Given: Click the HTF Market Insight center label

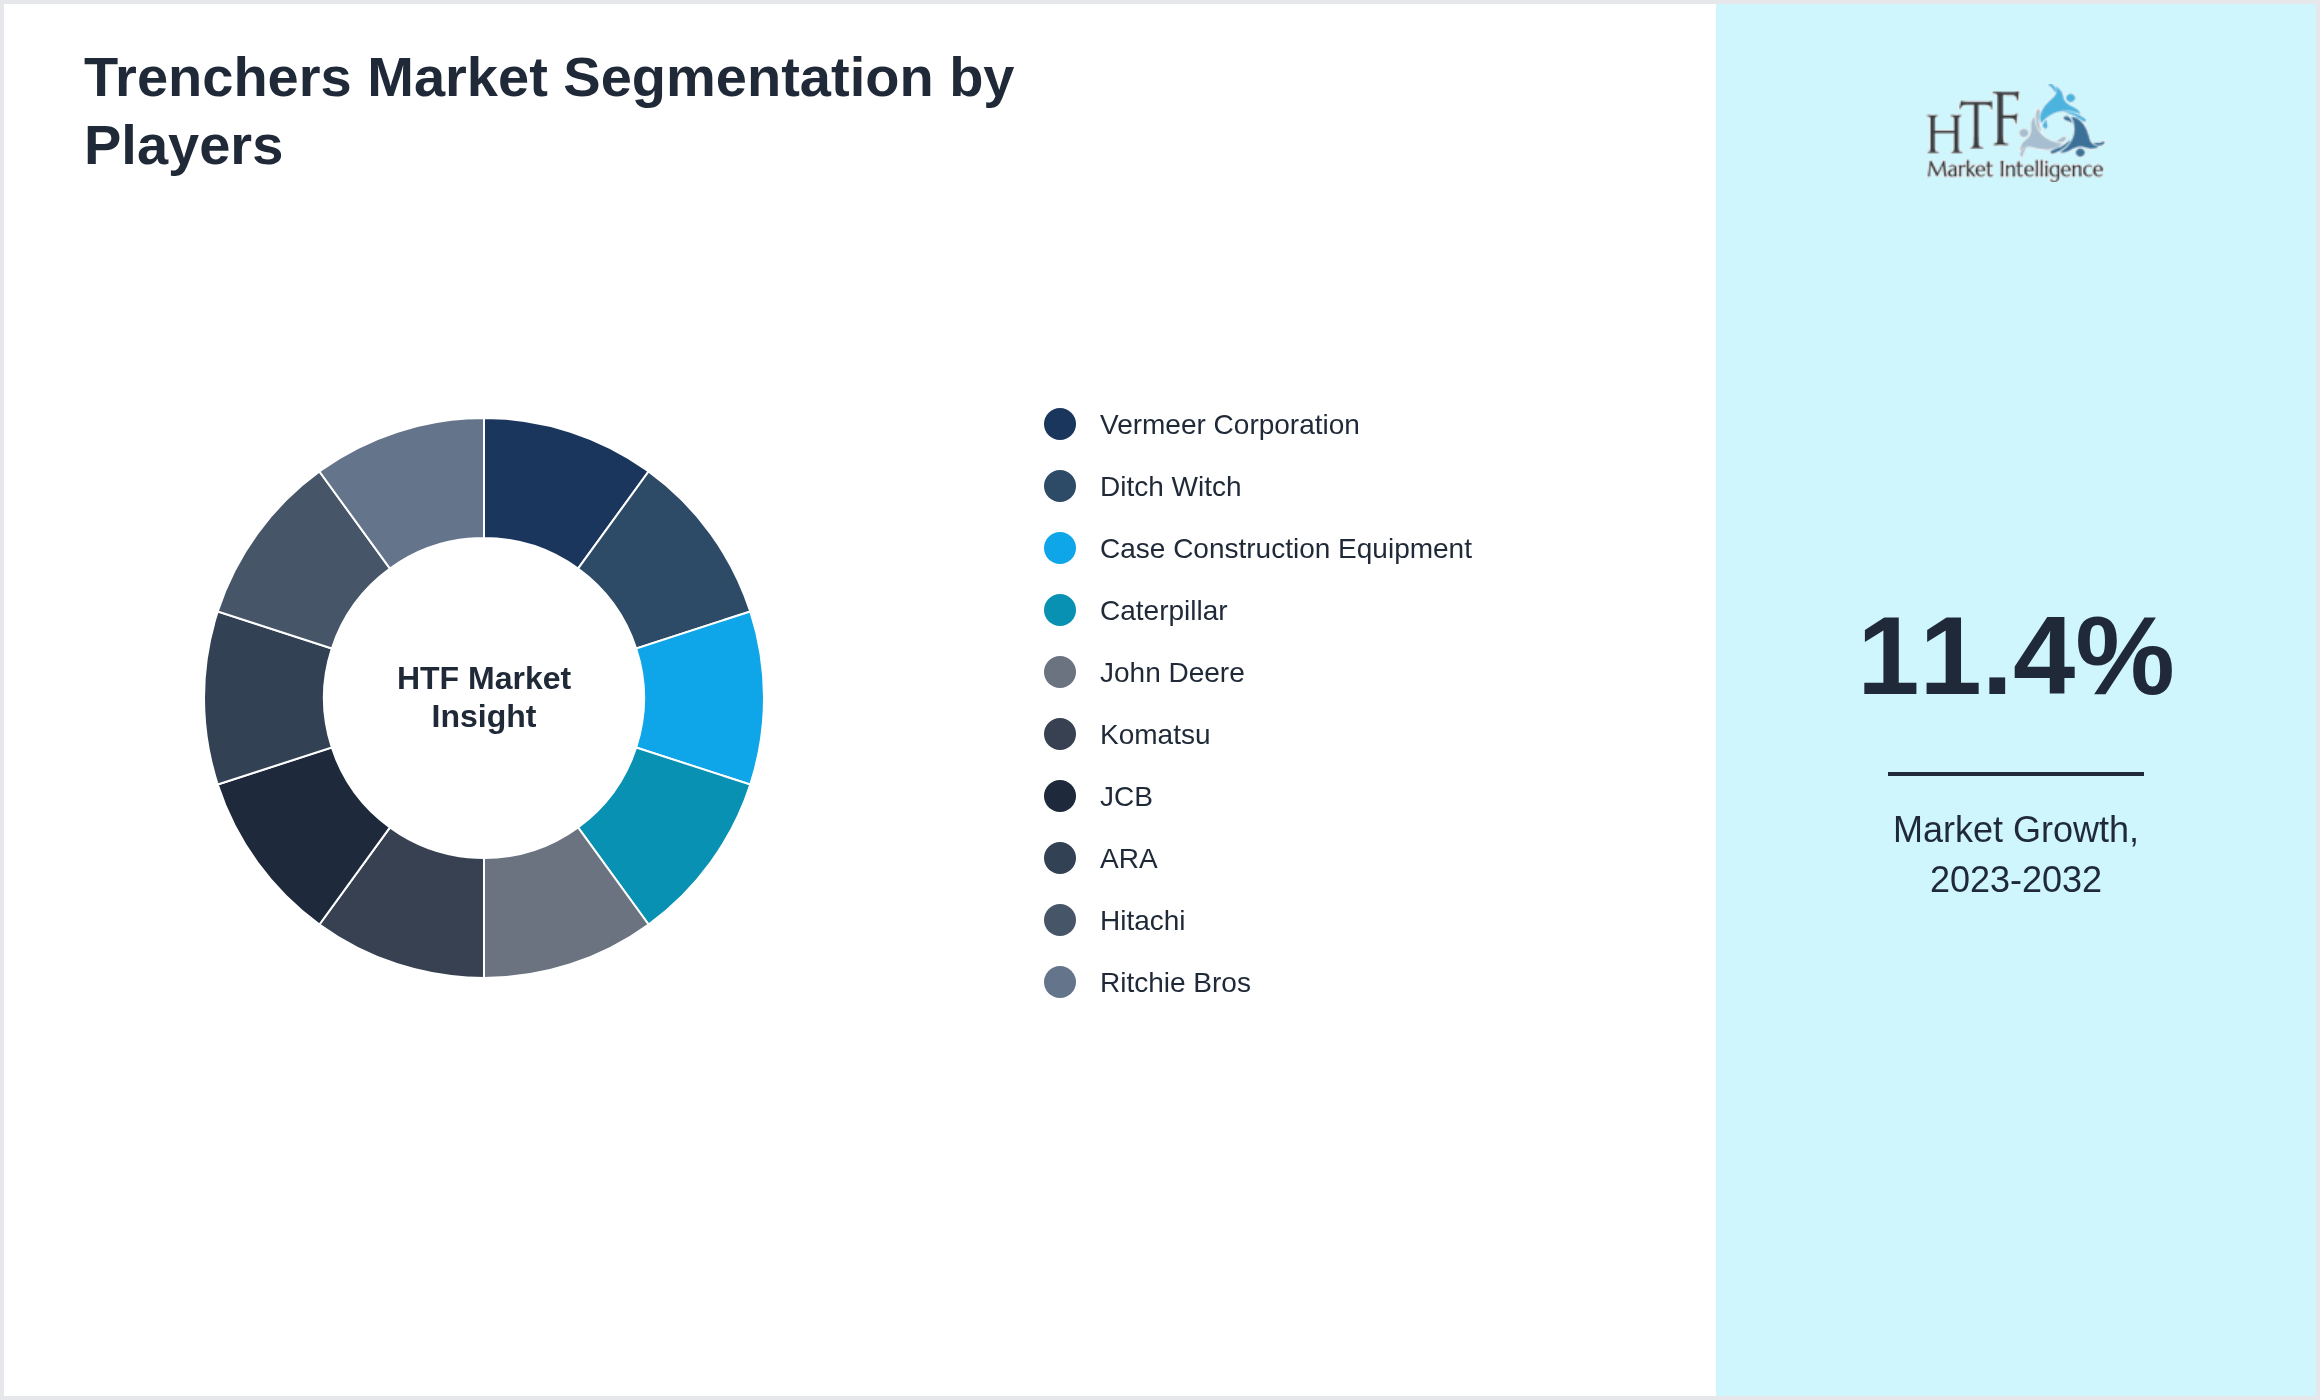Looking at the screenshot, I should (x=484, y=697).
